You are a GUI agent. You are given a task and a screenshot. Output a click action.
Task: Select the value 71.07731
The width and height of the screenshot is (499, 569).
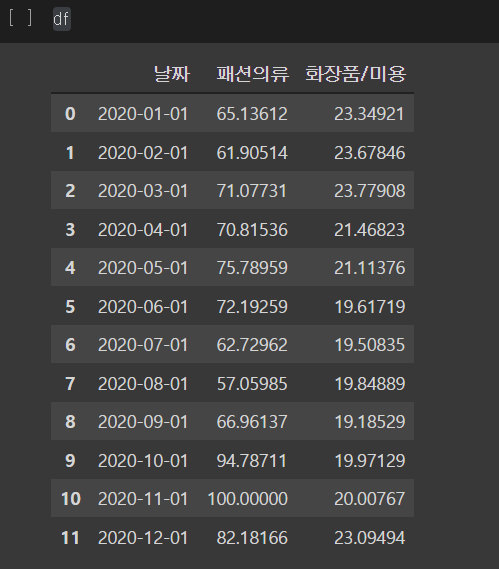251,191
